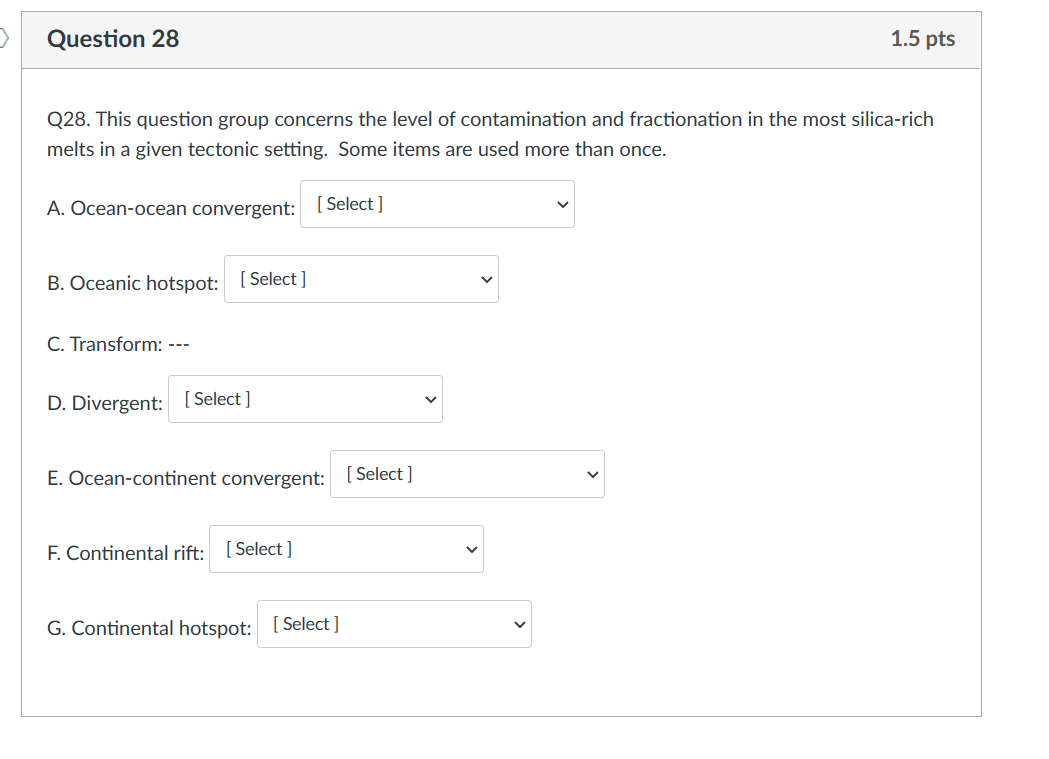Click the E. Ocean-continent convergent label
This screenshot has width=1049, height=759.
click(186, 478)
